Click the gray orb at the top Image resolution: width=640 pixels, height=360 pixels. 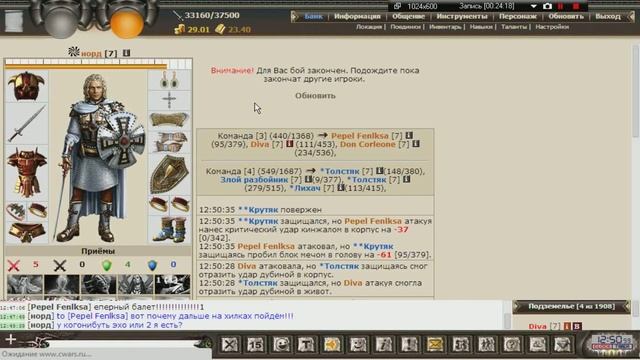tap(61, 23)
